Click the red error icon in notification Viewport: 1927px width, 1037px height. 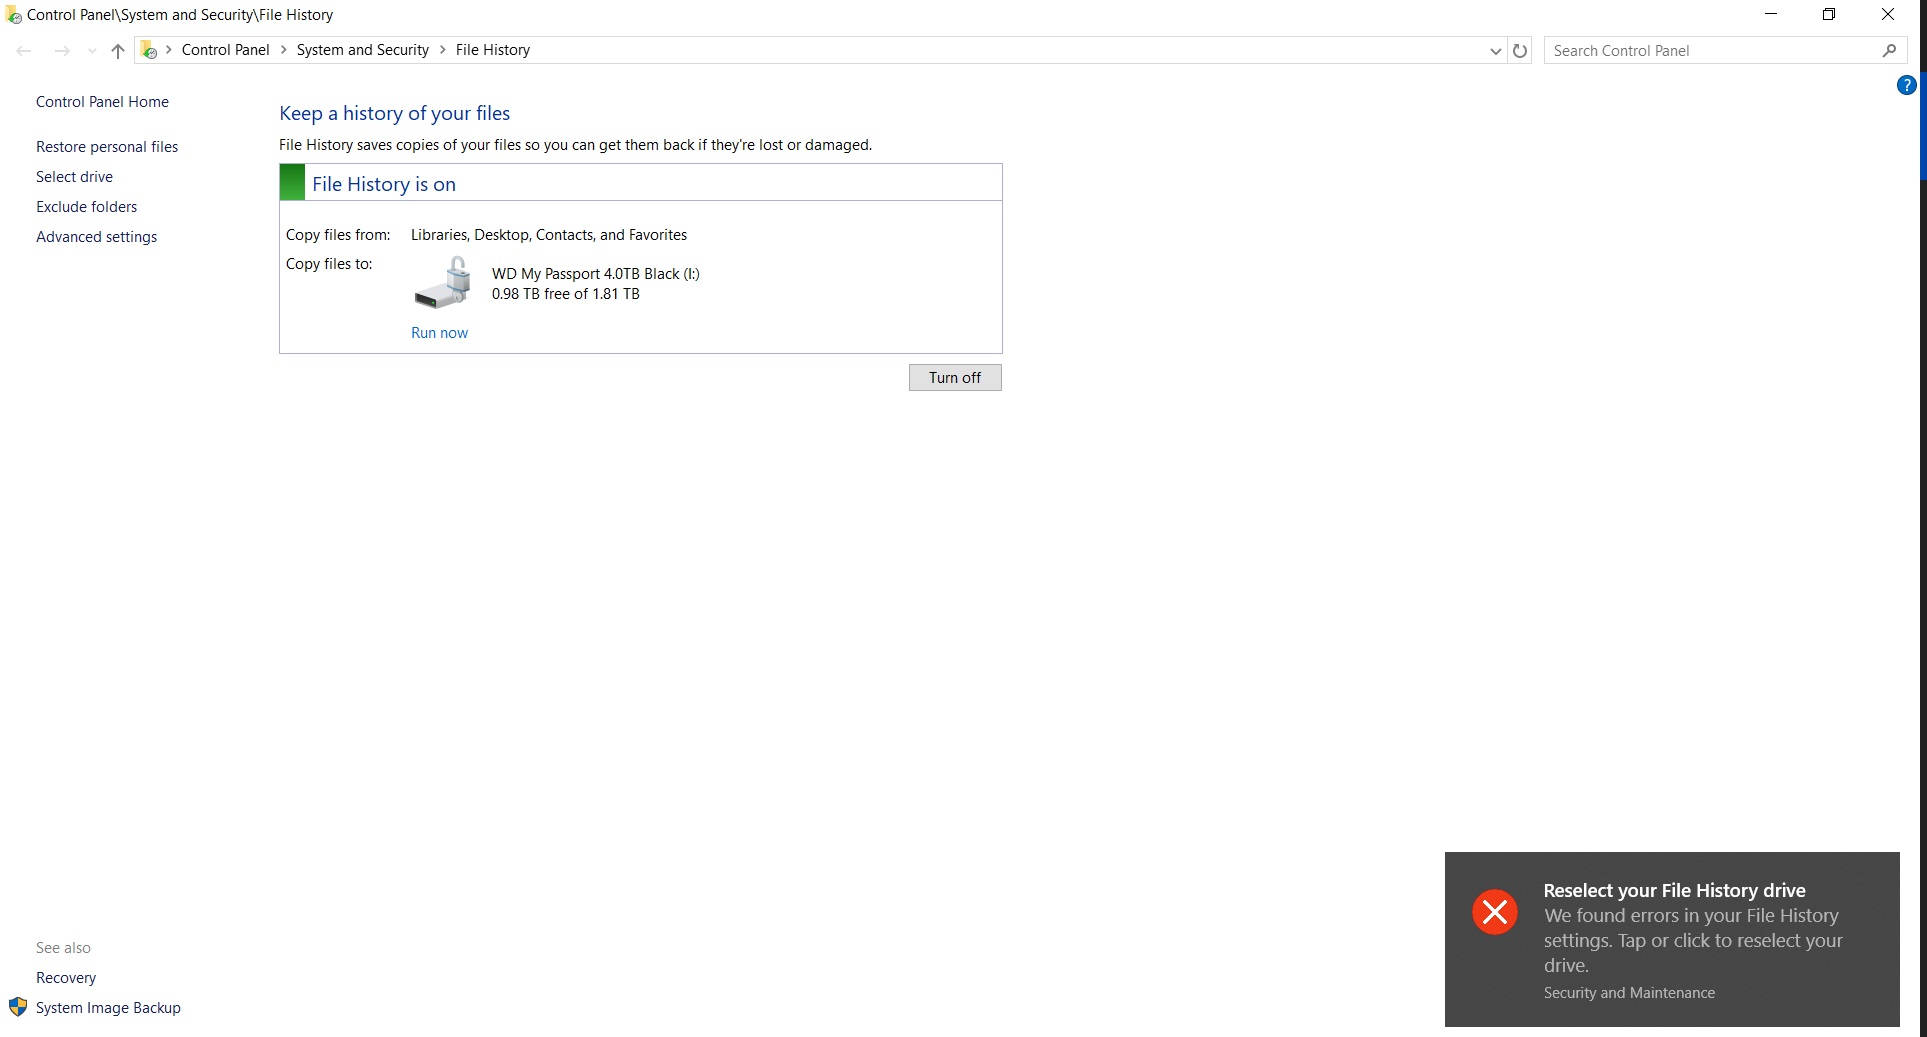point(1494,912)
